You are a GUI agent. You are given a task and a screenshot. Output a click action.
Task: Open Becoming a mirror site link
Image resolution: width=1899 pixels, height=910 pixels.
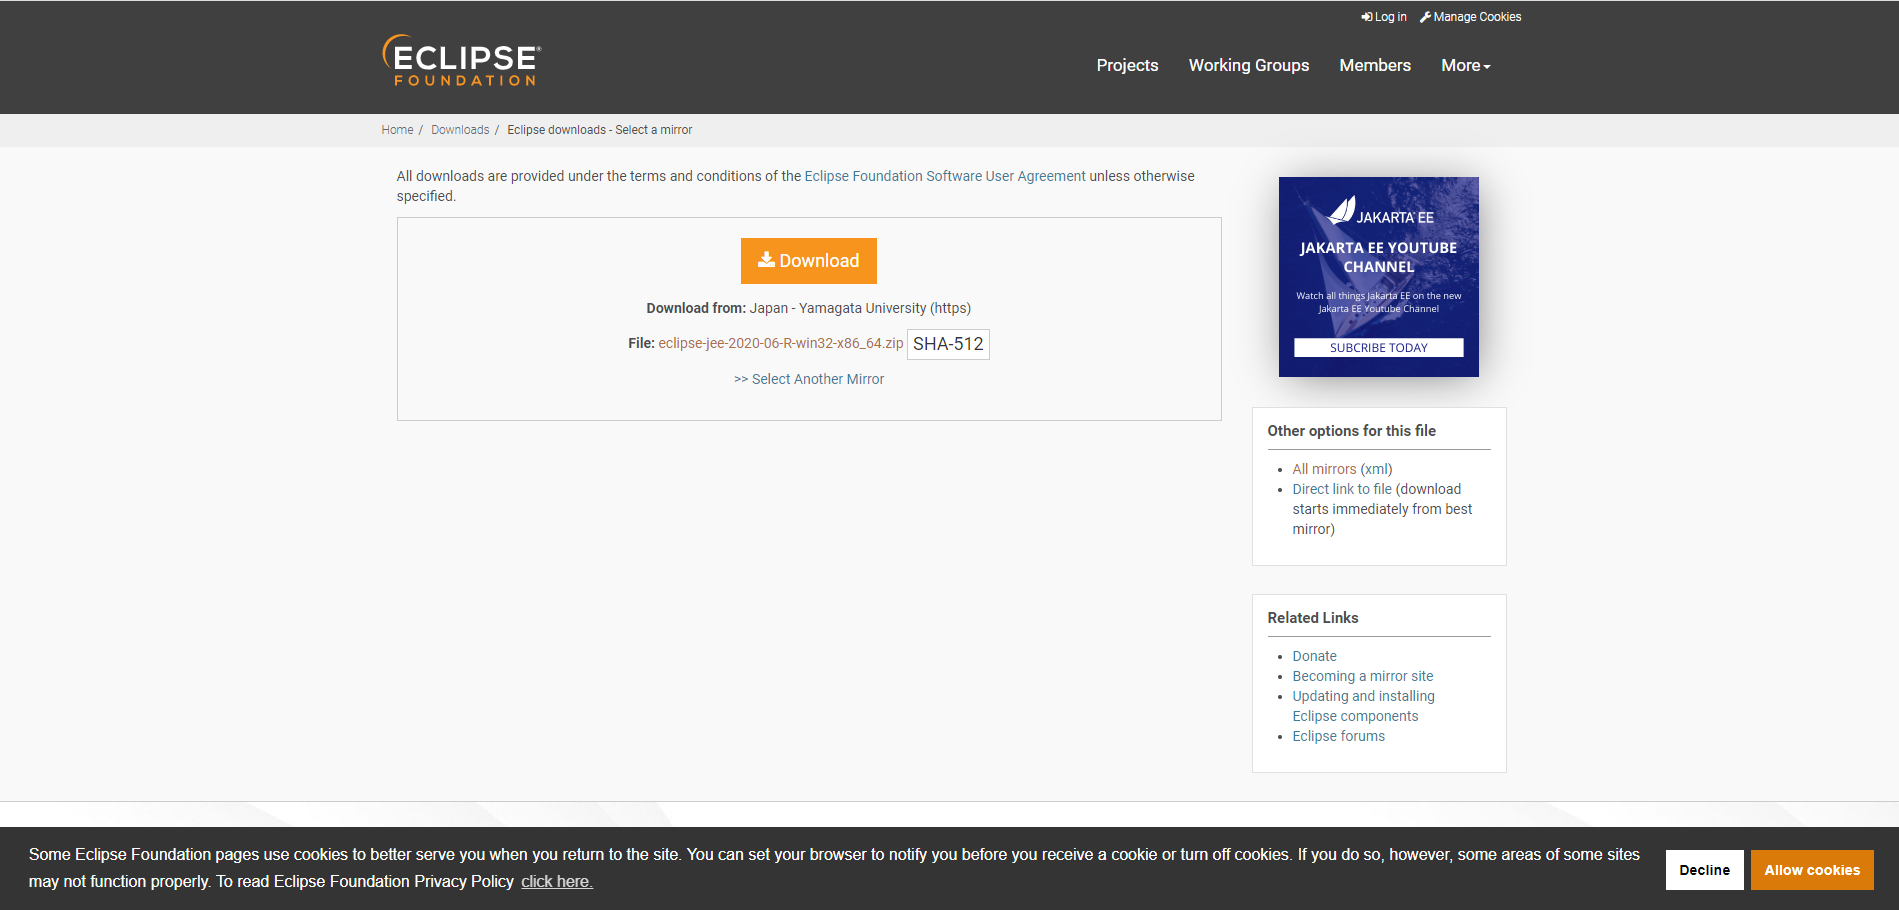tap(1362, 676)
